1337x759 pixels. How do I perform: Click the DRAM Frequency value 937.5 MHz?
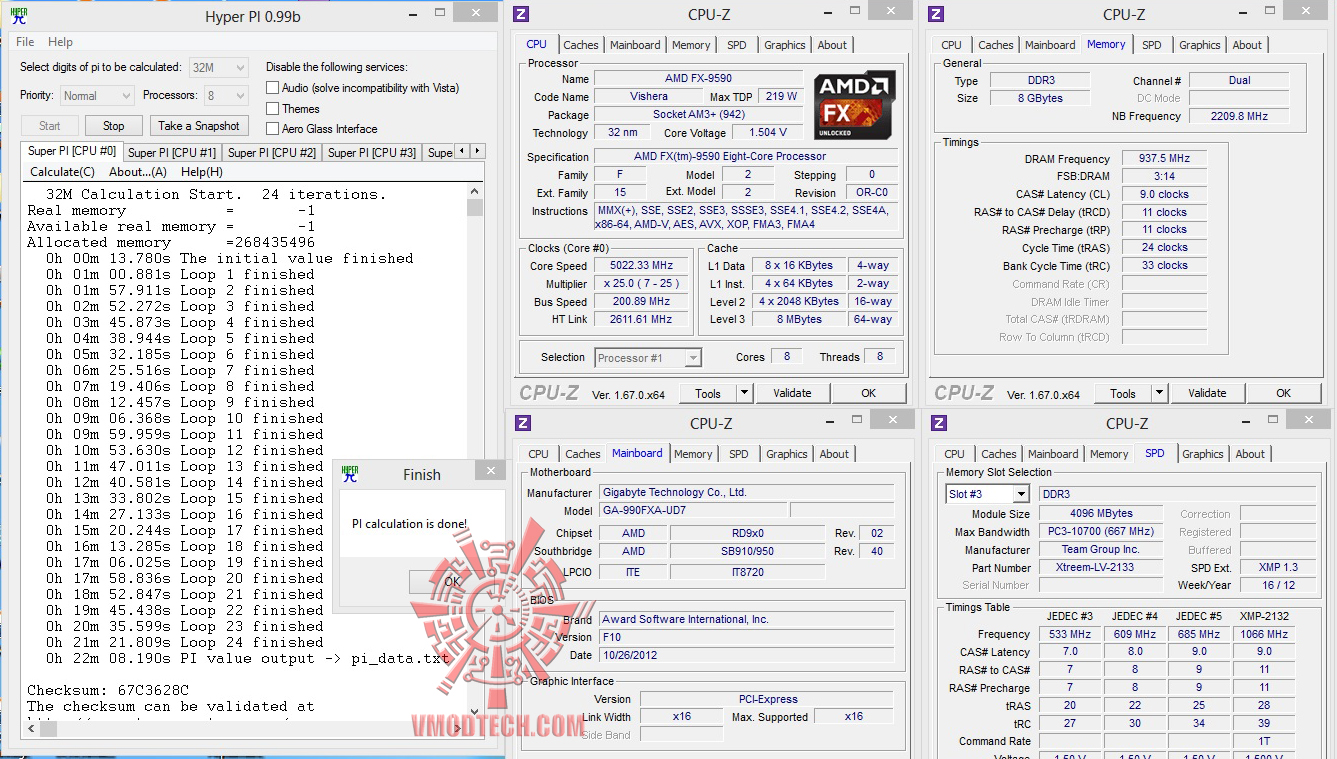1164,159
